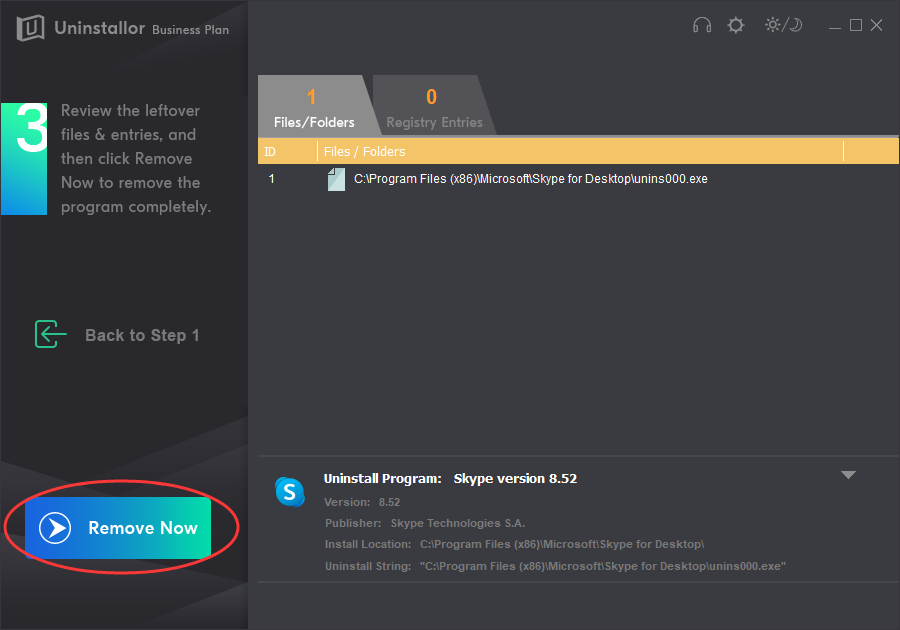The height and width of the screenshot is (630, 900).
Task: Click the Skype logo icon
Action: [x=289, y=492]
